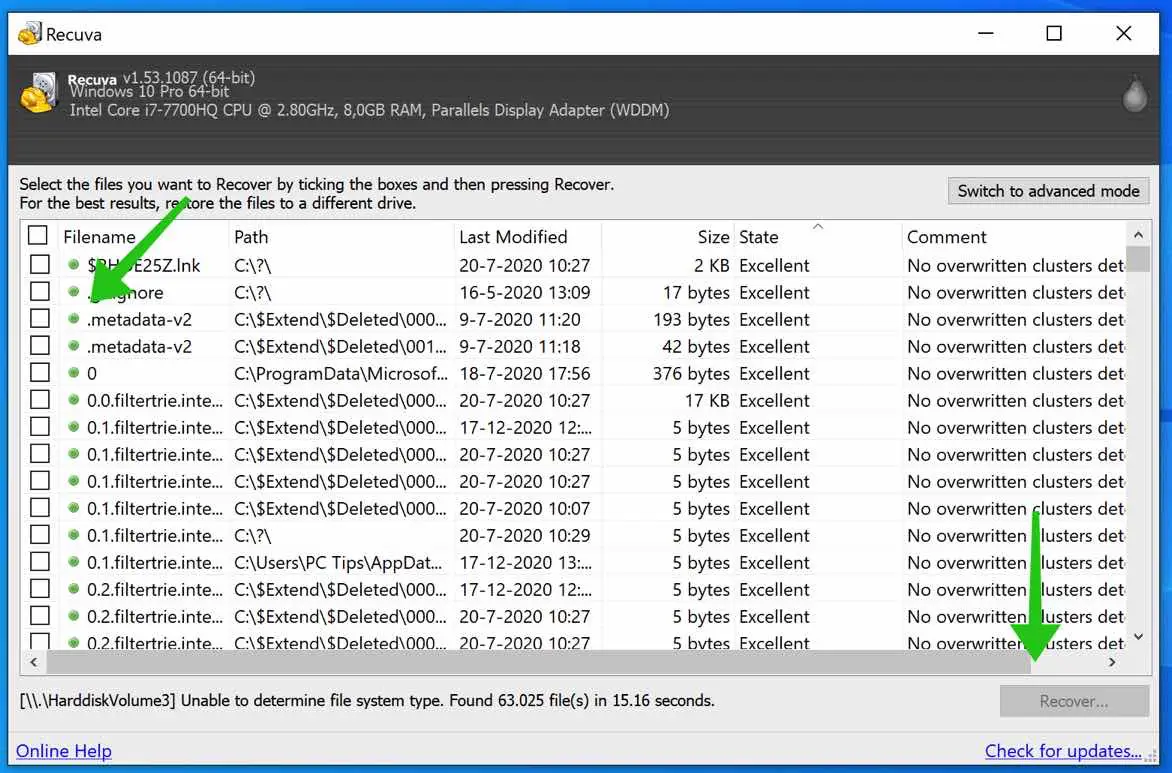Sort by the Last Modified column header
Screen dimensions: 1172x773
coord(528,237)
